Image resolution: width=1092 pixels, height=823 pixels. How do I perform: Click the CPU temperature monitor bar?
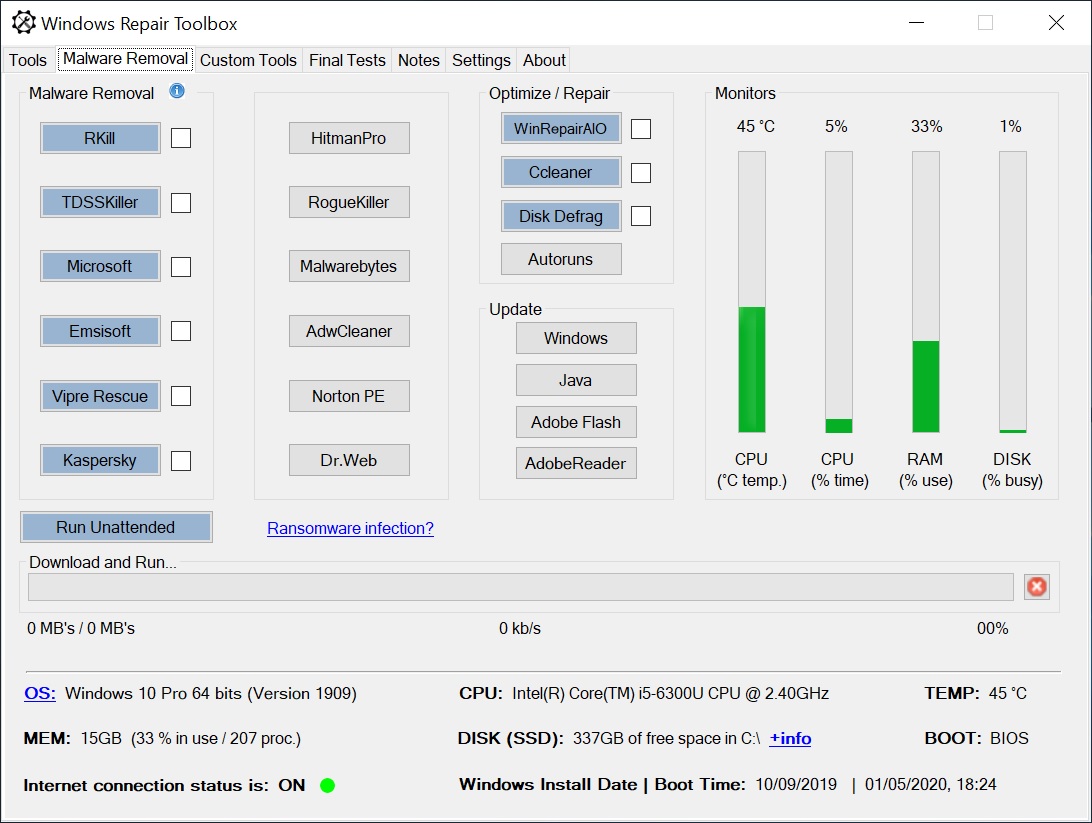pyautogui.click(x=751, y=292)
